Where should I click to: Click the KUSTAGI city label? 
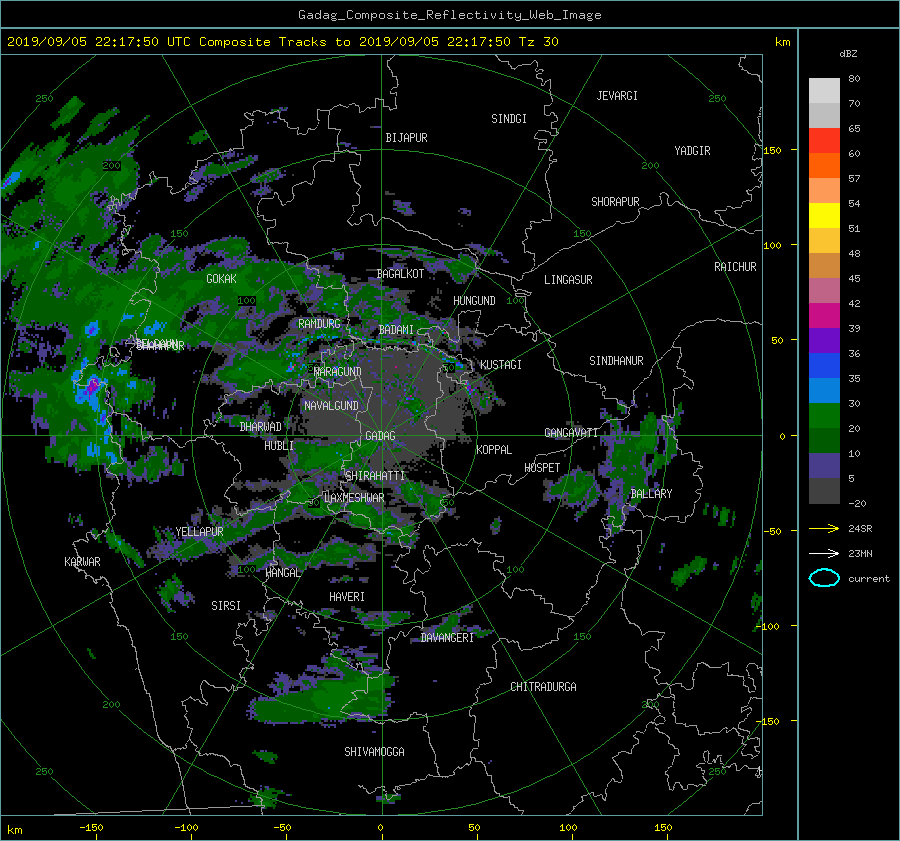point(501,365)
